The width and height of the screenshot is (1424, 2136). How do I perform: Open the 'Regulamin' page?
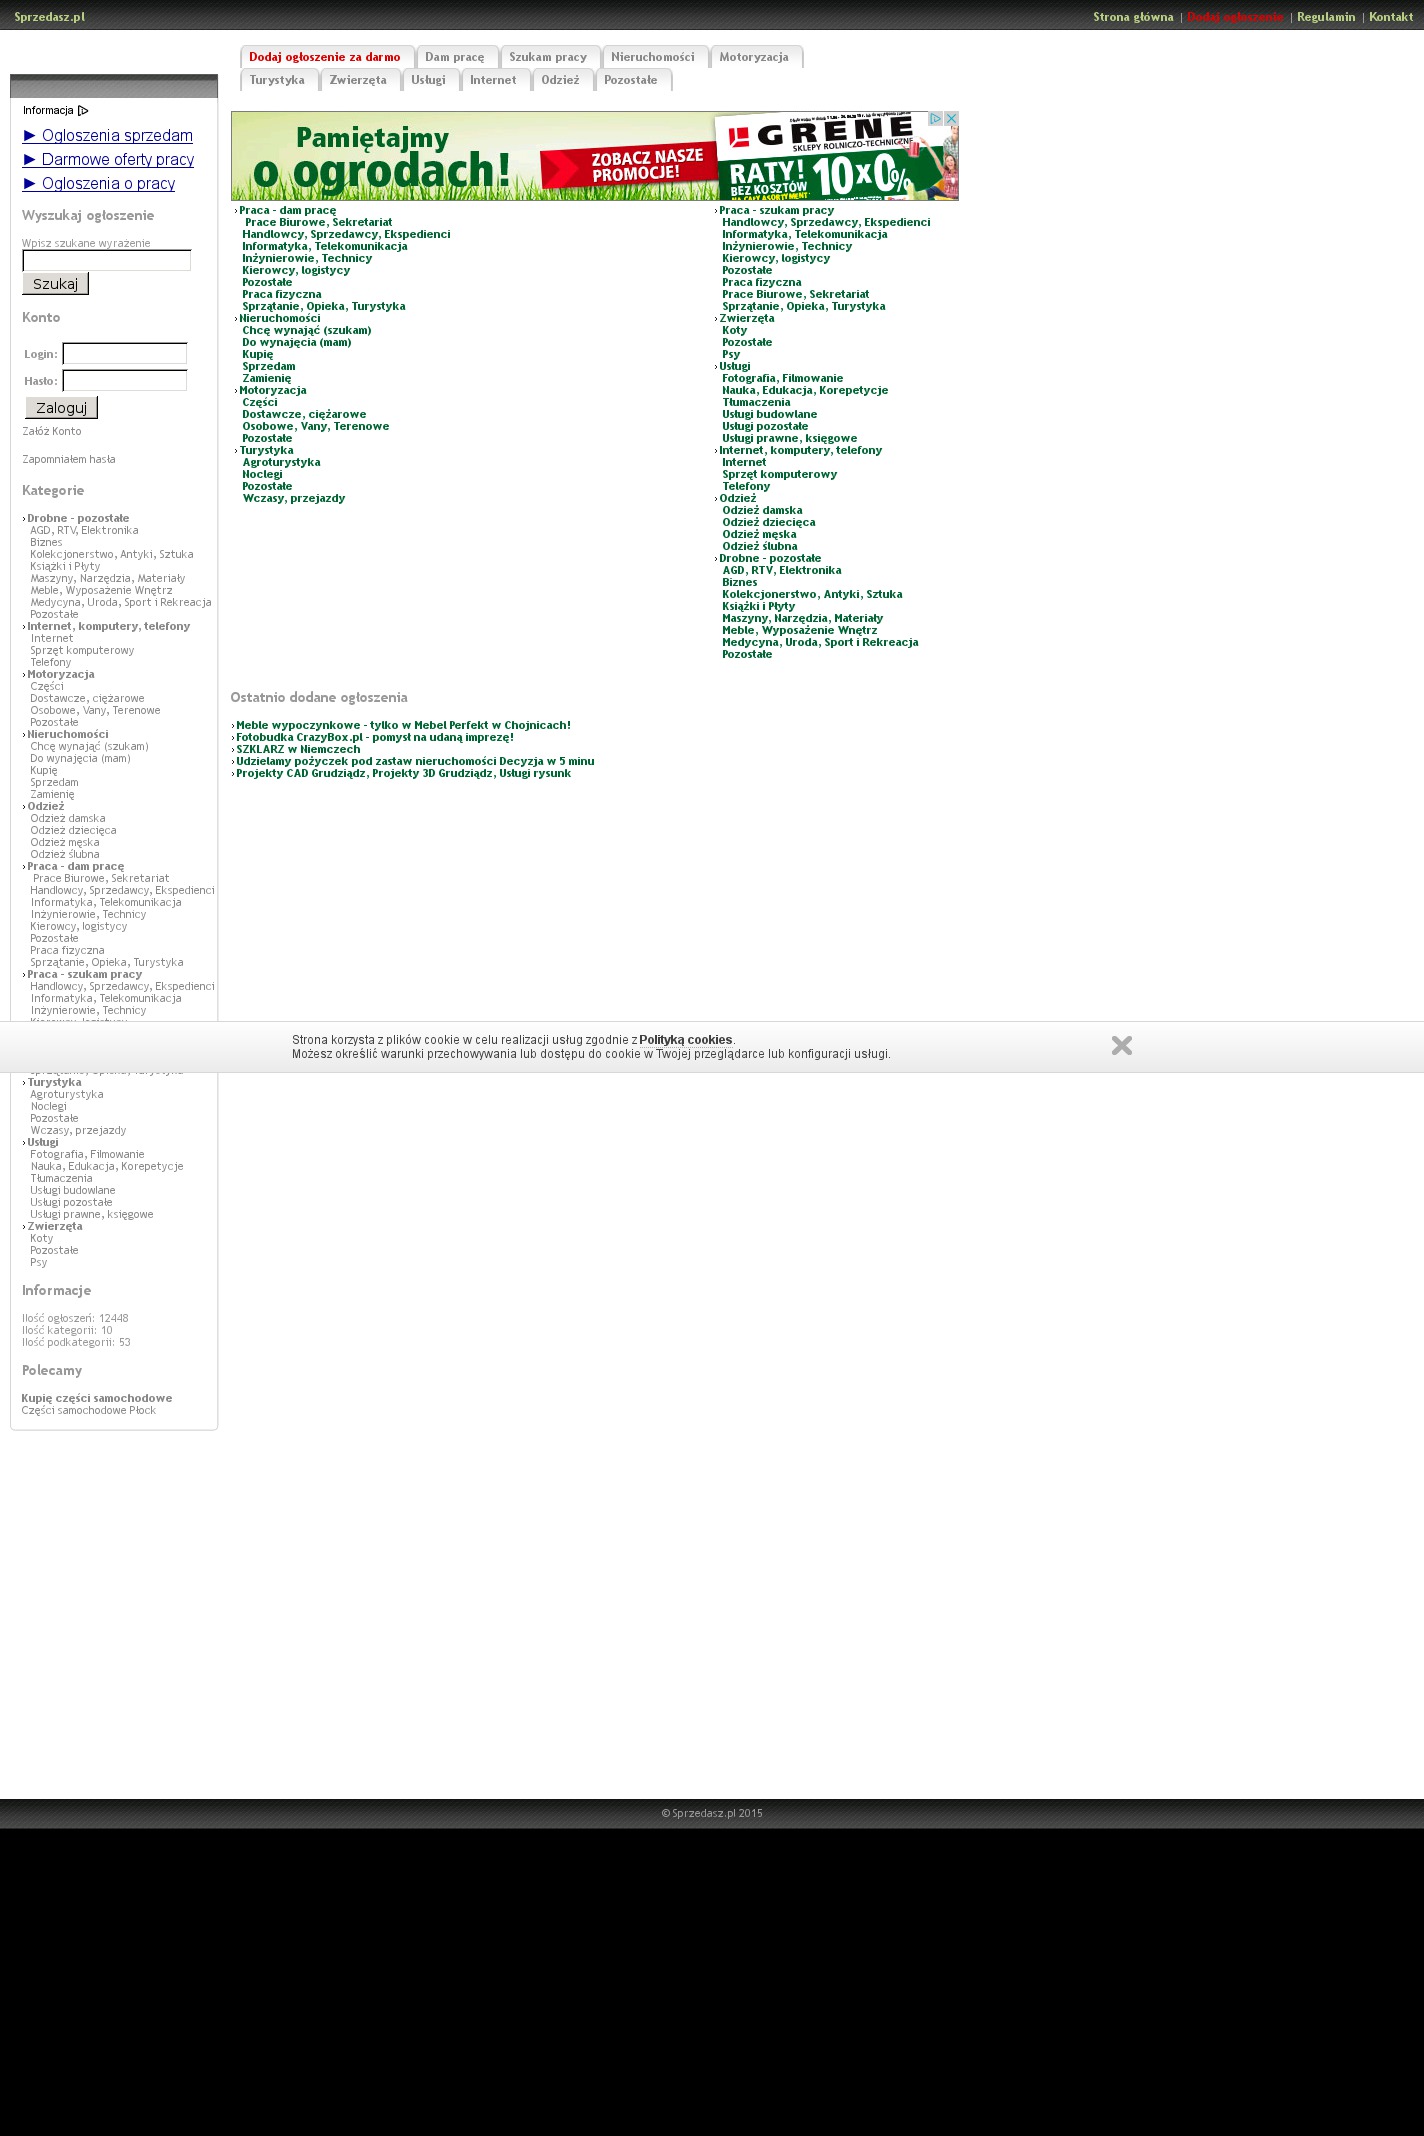tap(1326, 17)
